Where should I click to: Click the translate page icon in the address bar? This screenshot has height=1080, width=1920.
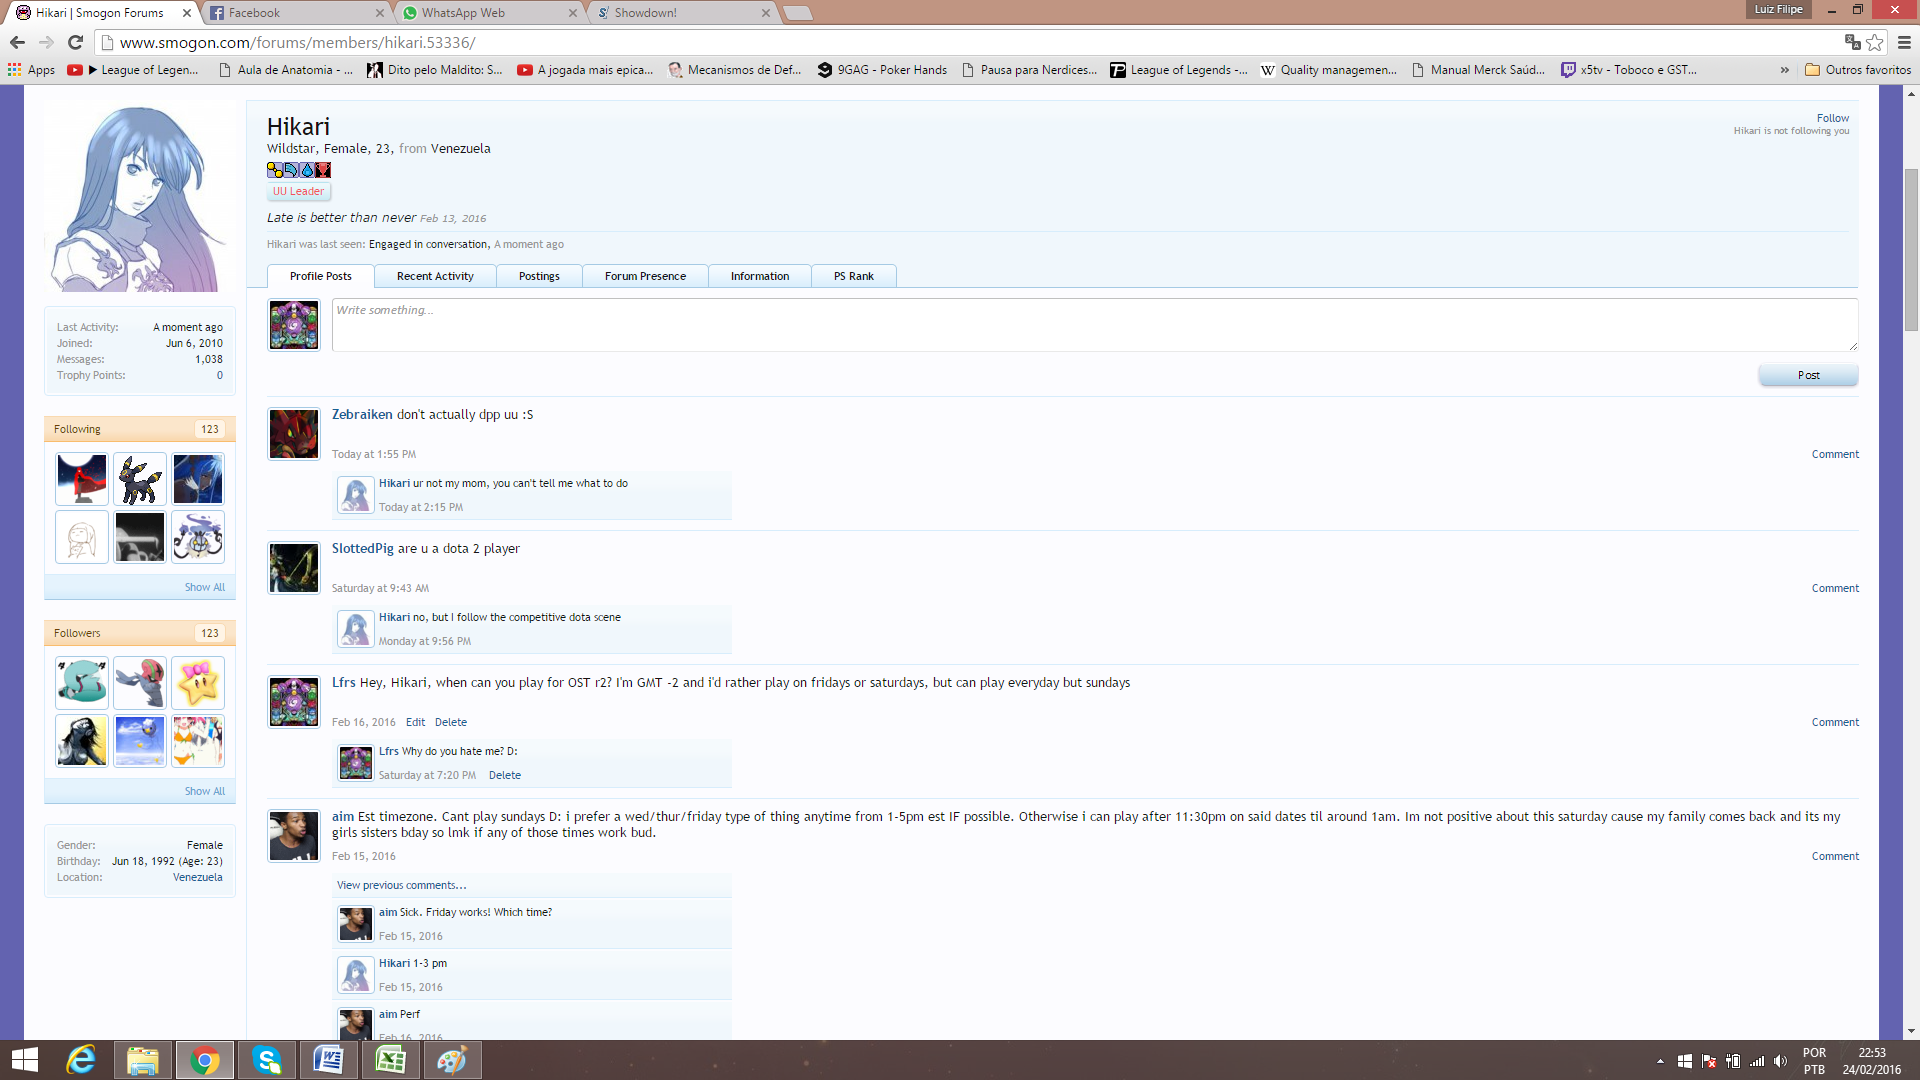coord(1852,42)
